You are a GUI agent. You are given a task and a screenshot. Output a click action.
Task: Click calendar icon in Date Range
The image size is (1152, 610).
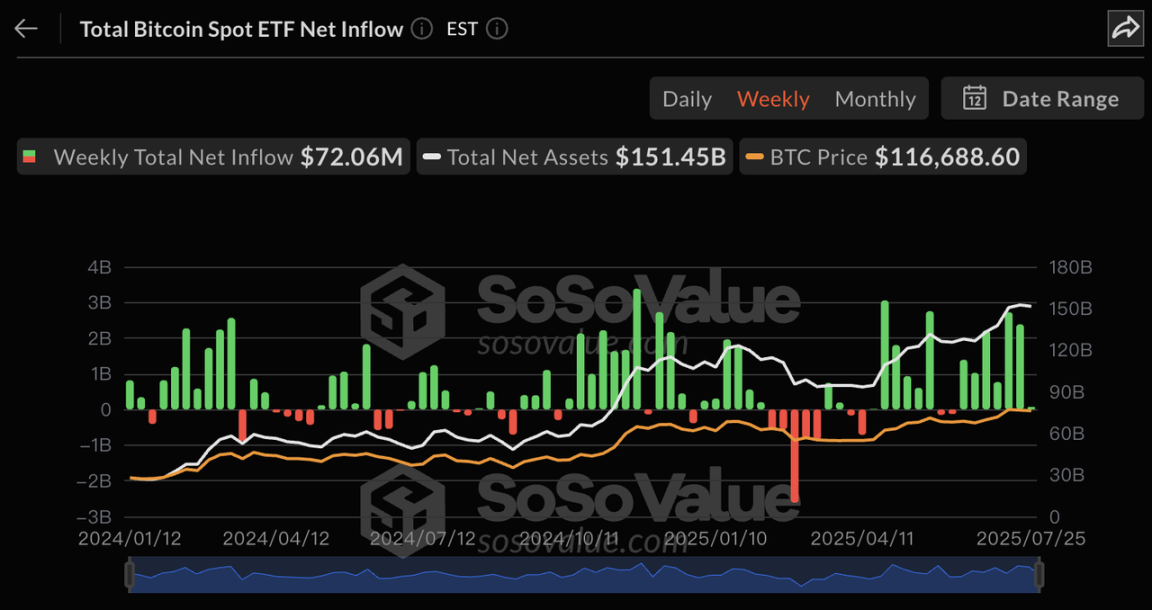click(974, 98)
